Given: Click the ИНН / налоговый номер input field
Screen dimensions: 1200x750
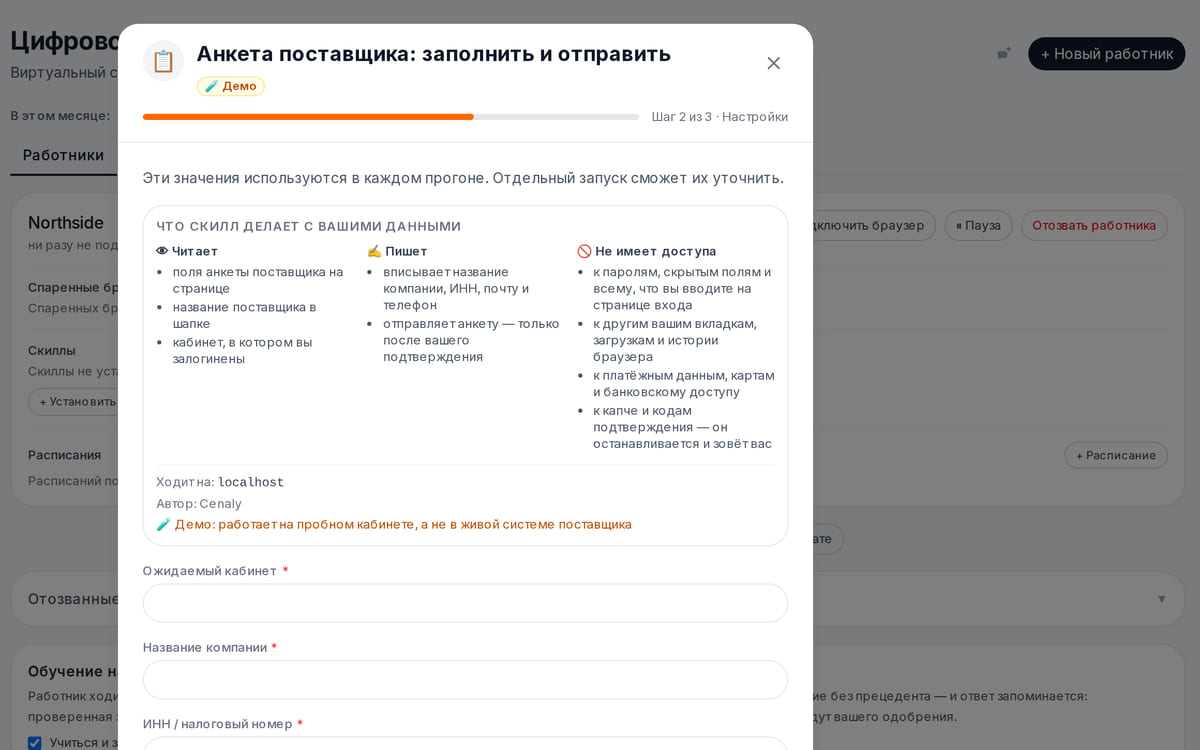Looking at the screenshot, I should [465, 743].
